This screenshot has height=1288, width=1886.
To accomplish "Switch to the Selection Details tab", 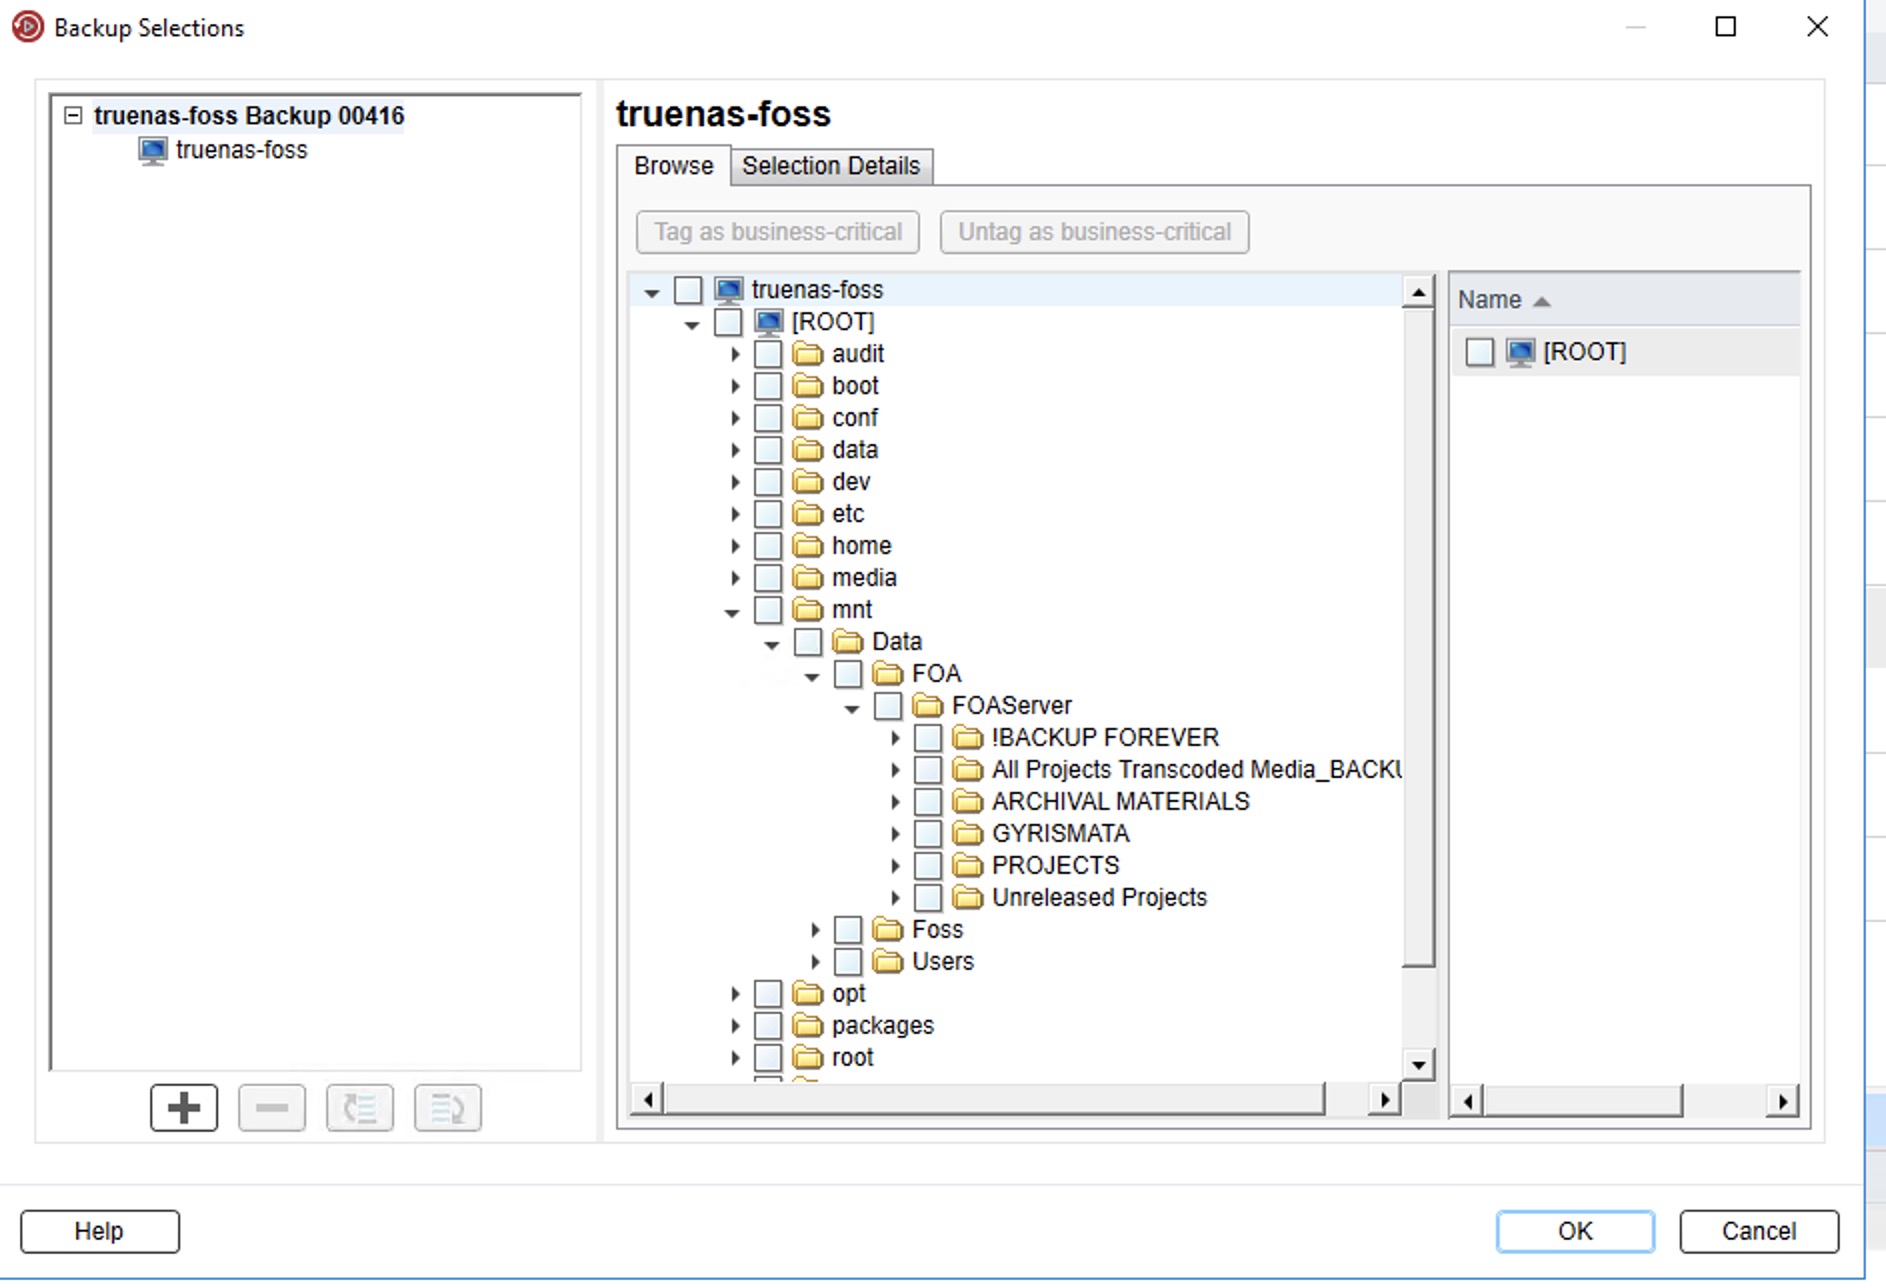I will coord(830,166).
